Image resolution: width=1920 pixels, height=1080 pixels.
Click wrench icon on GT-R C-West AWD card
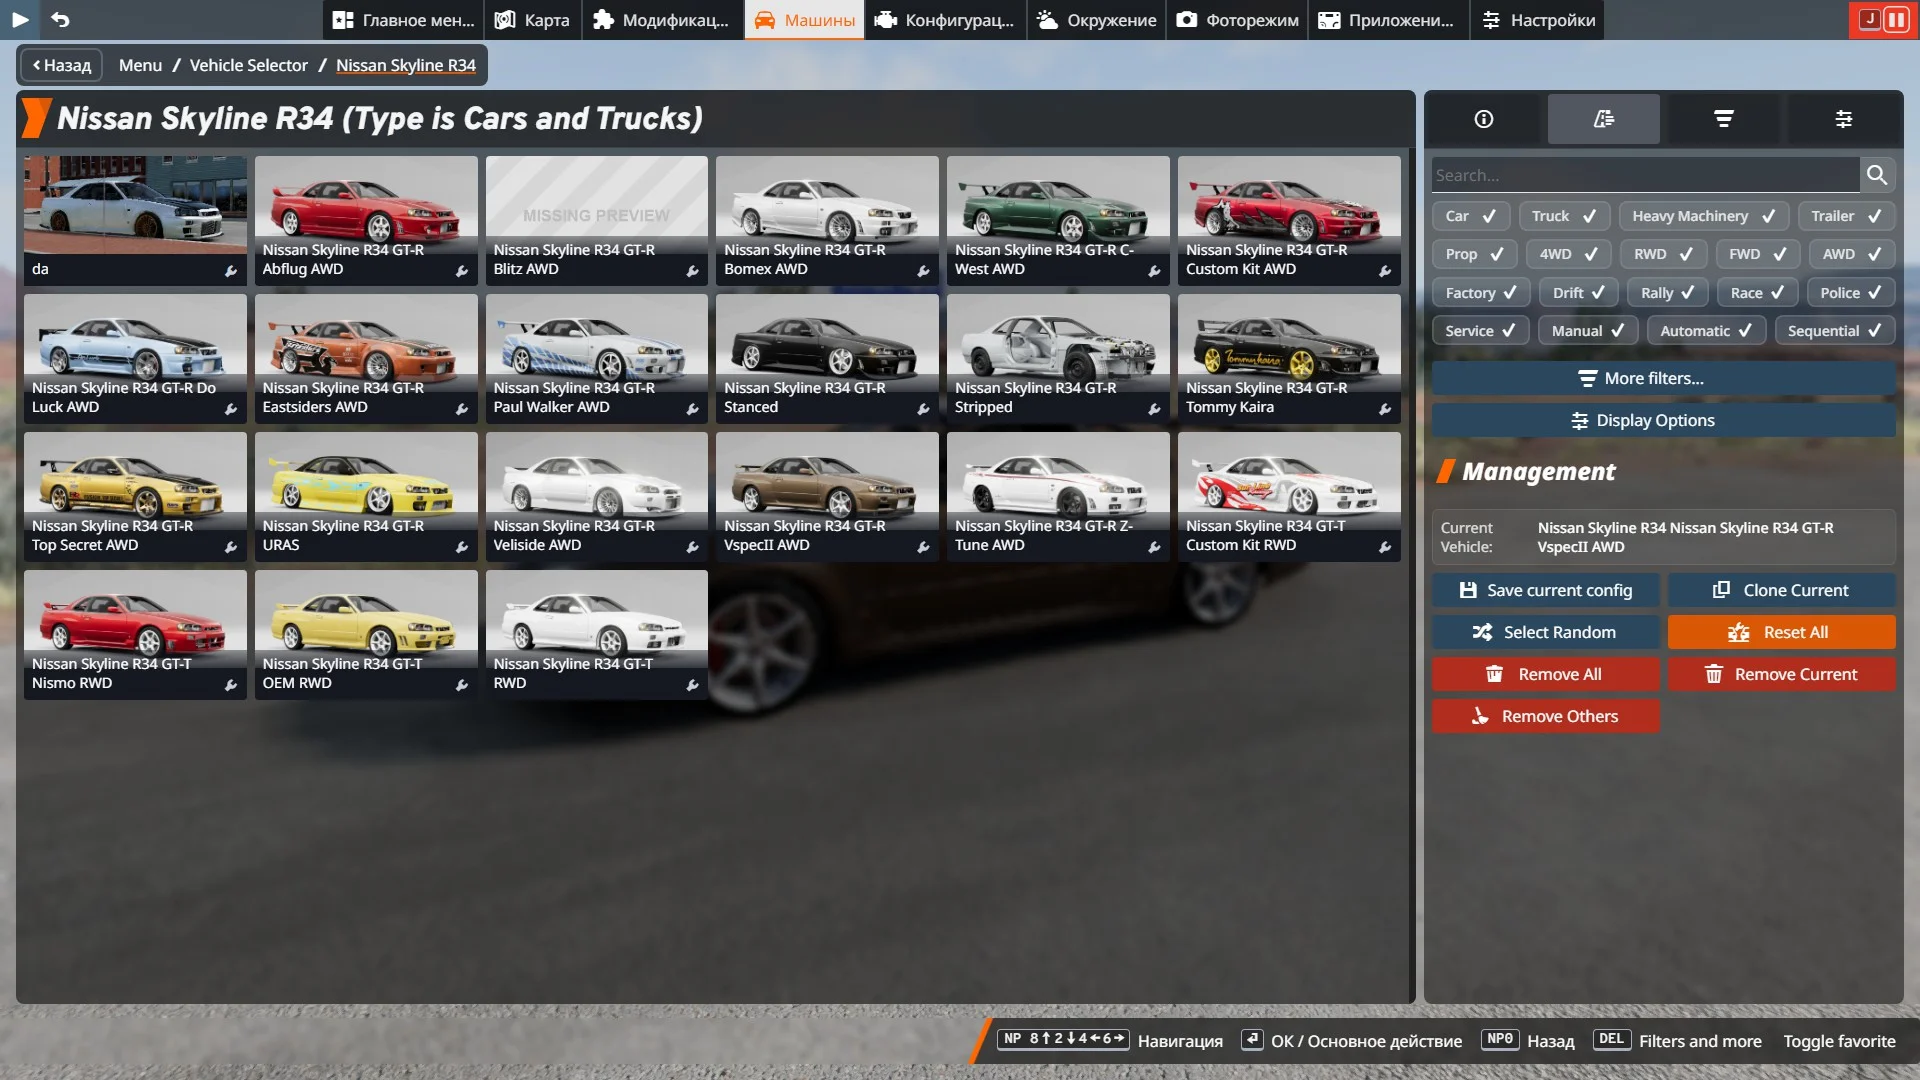coord(1154,271)
